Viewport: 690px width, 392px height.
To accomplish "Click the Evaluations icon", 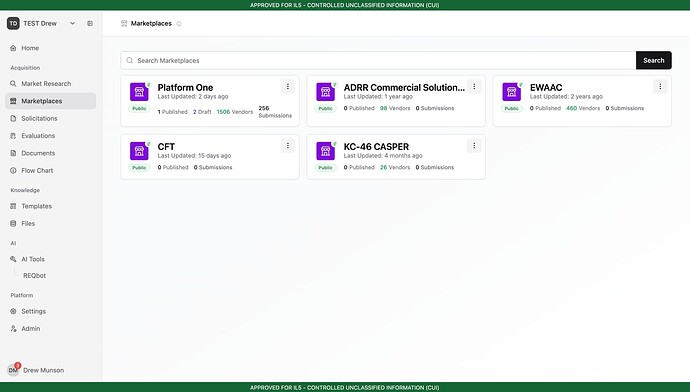I will coord(13,136).
